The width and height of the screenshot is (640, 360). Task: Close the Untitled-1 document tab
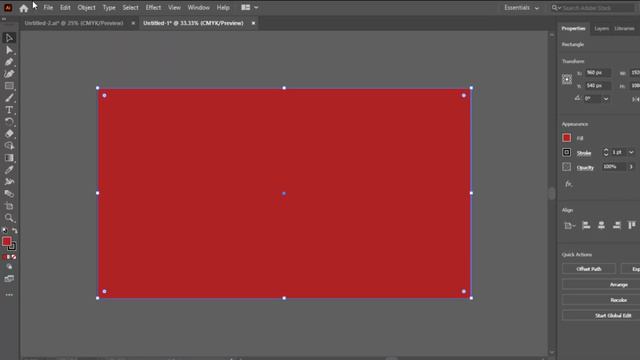click(253, 23)
